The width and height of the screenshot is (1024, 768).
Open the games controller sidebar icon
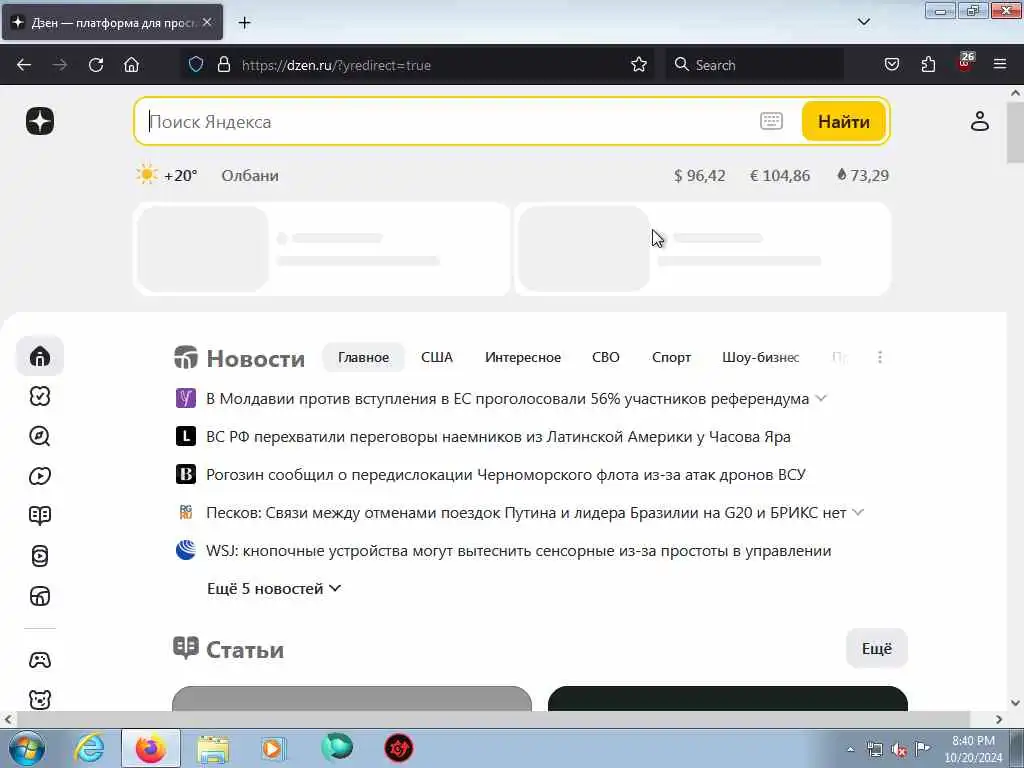[x=40, y=660]
